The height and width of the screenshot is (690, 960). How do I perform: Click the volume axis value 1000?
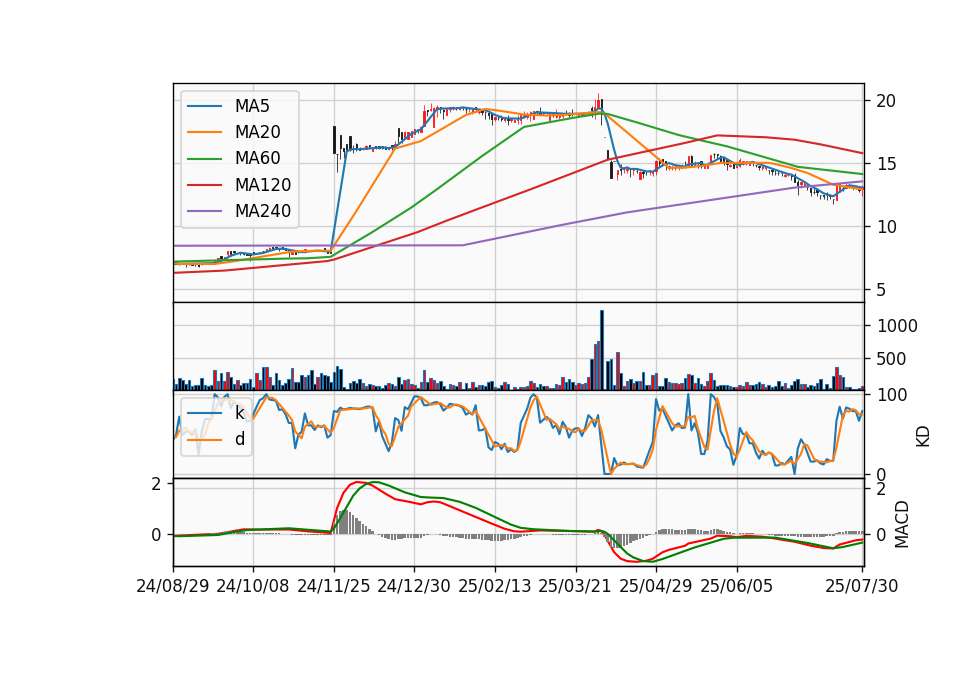tap(897, 326)
